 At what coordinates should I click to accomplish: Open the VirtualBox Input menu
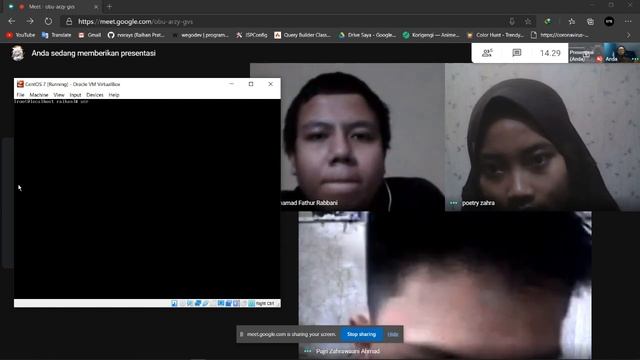[75, 95]
